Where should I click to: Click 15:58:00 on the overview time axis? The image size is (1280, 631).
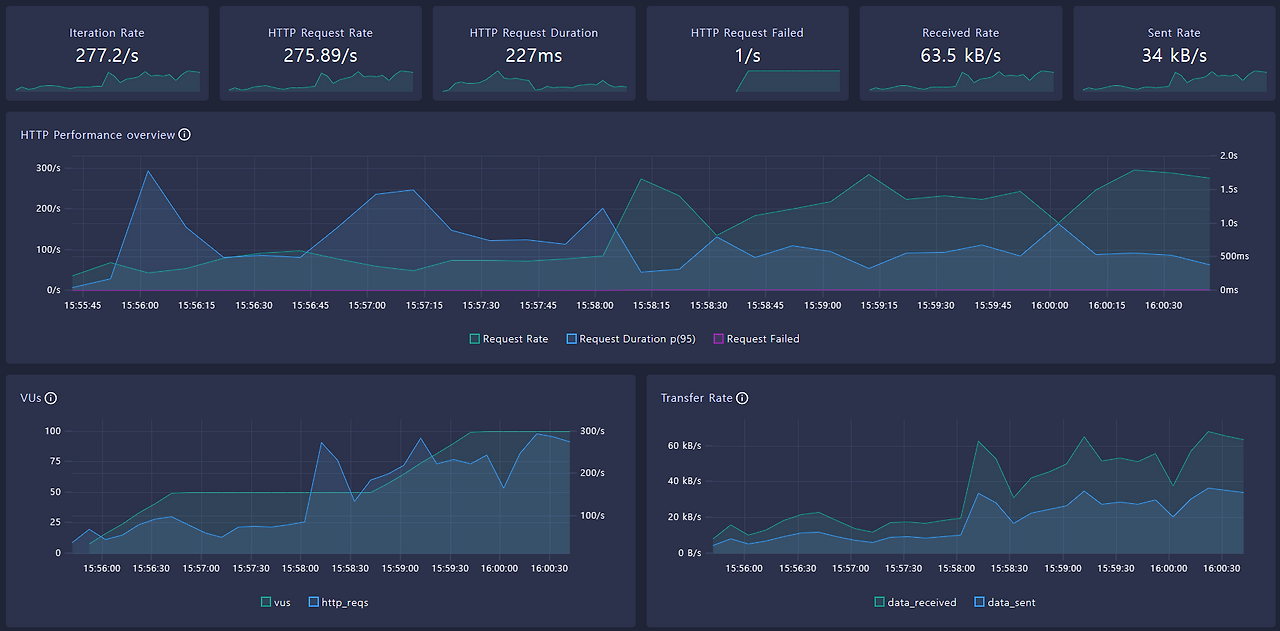[x=595, y=306]
